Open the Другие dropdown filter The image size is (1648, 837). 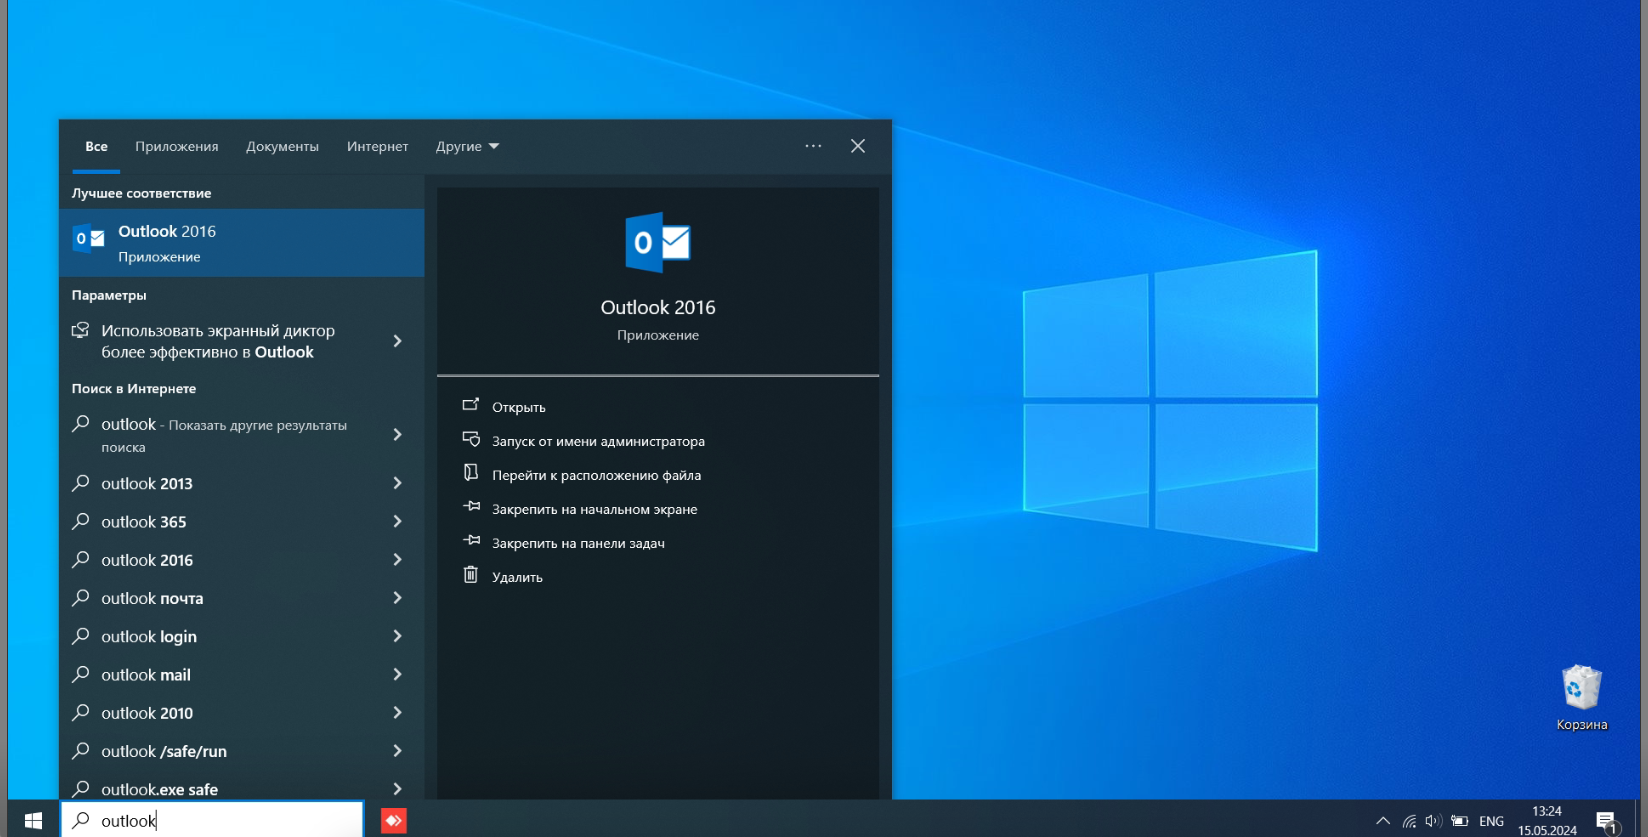[x=467, y=146]
